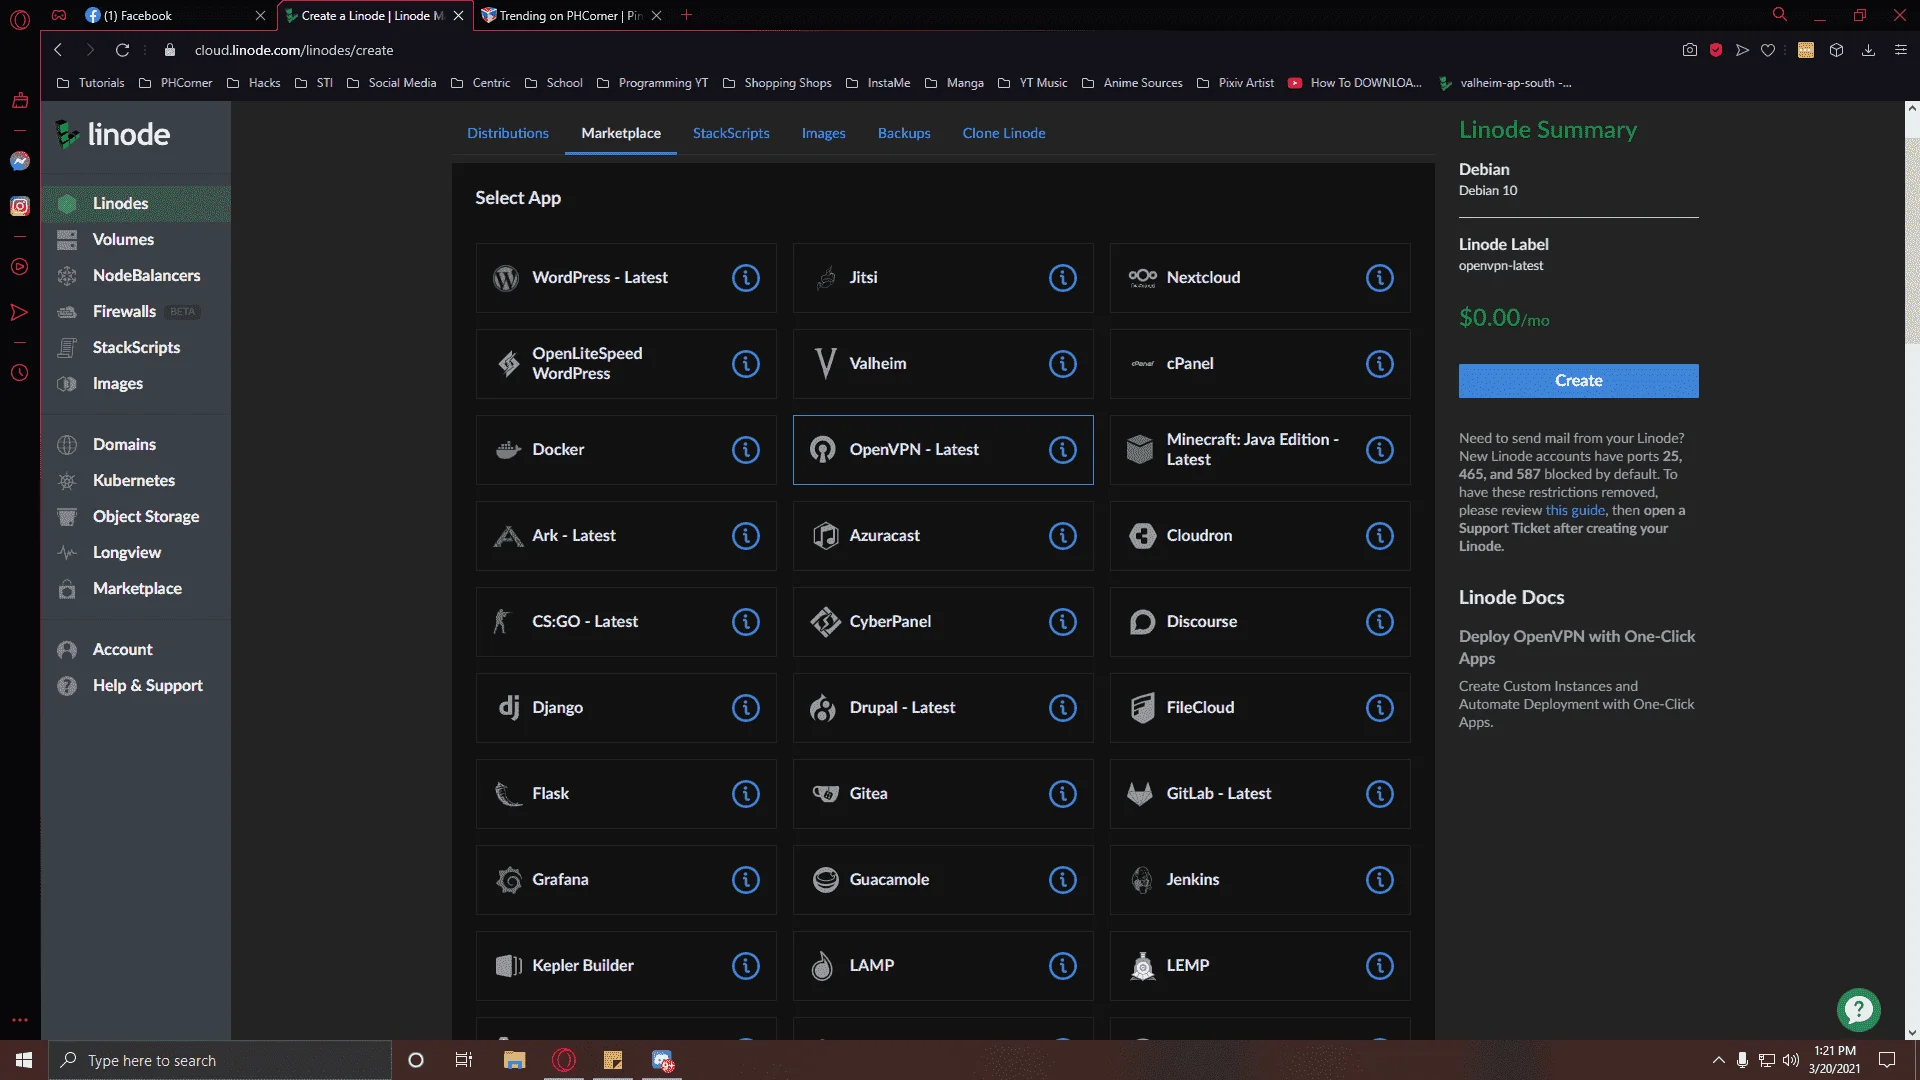Select the Django app card
The height and width of the screenshot is (1080, 1920).
click(x=626, y=708)
